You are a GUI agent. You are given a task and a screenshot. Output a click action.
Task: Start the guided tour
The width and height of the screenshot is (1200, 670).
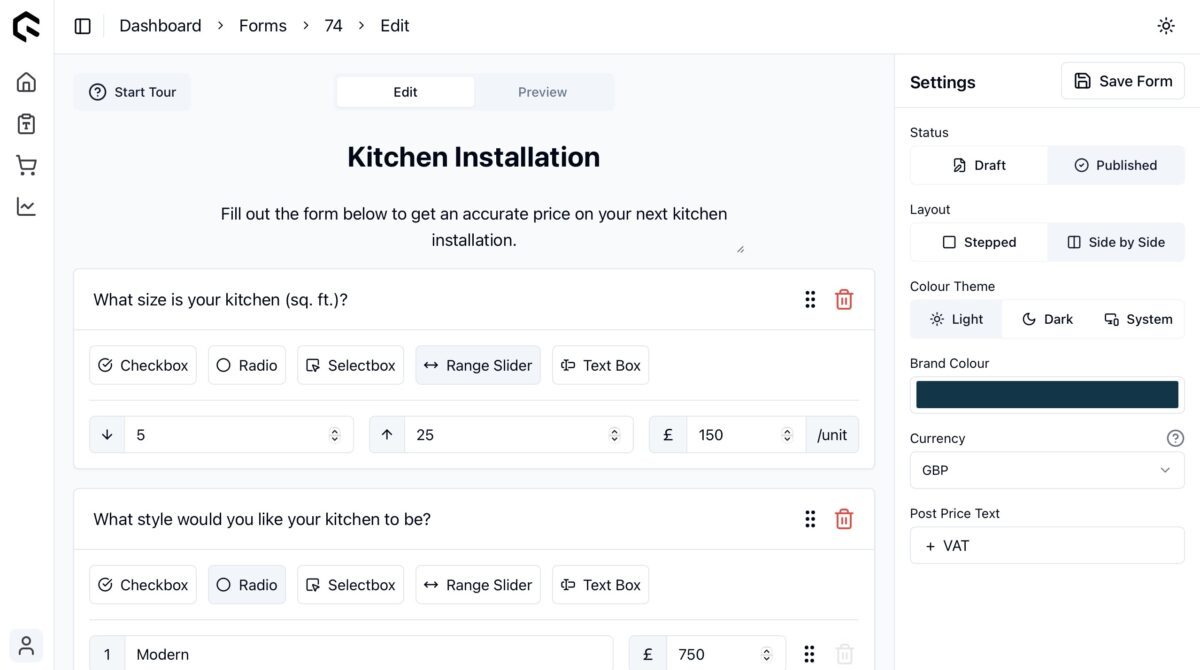[132, 92]
